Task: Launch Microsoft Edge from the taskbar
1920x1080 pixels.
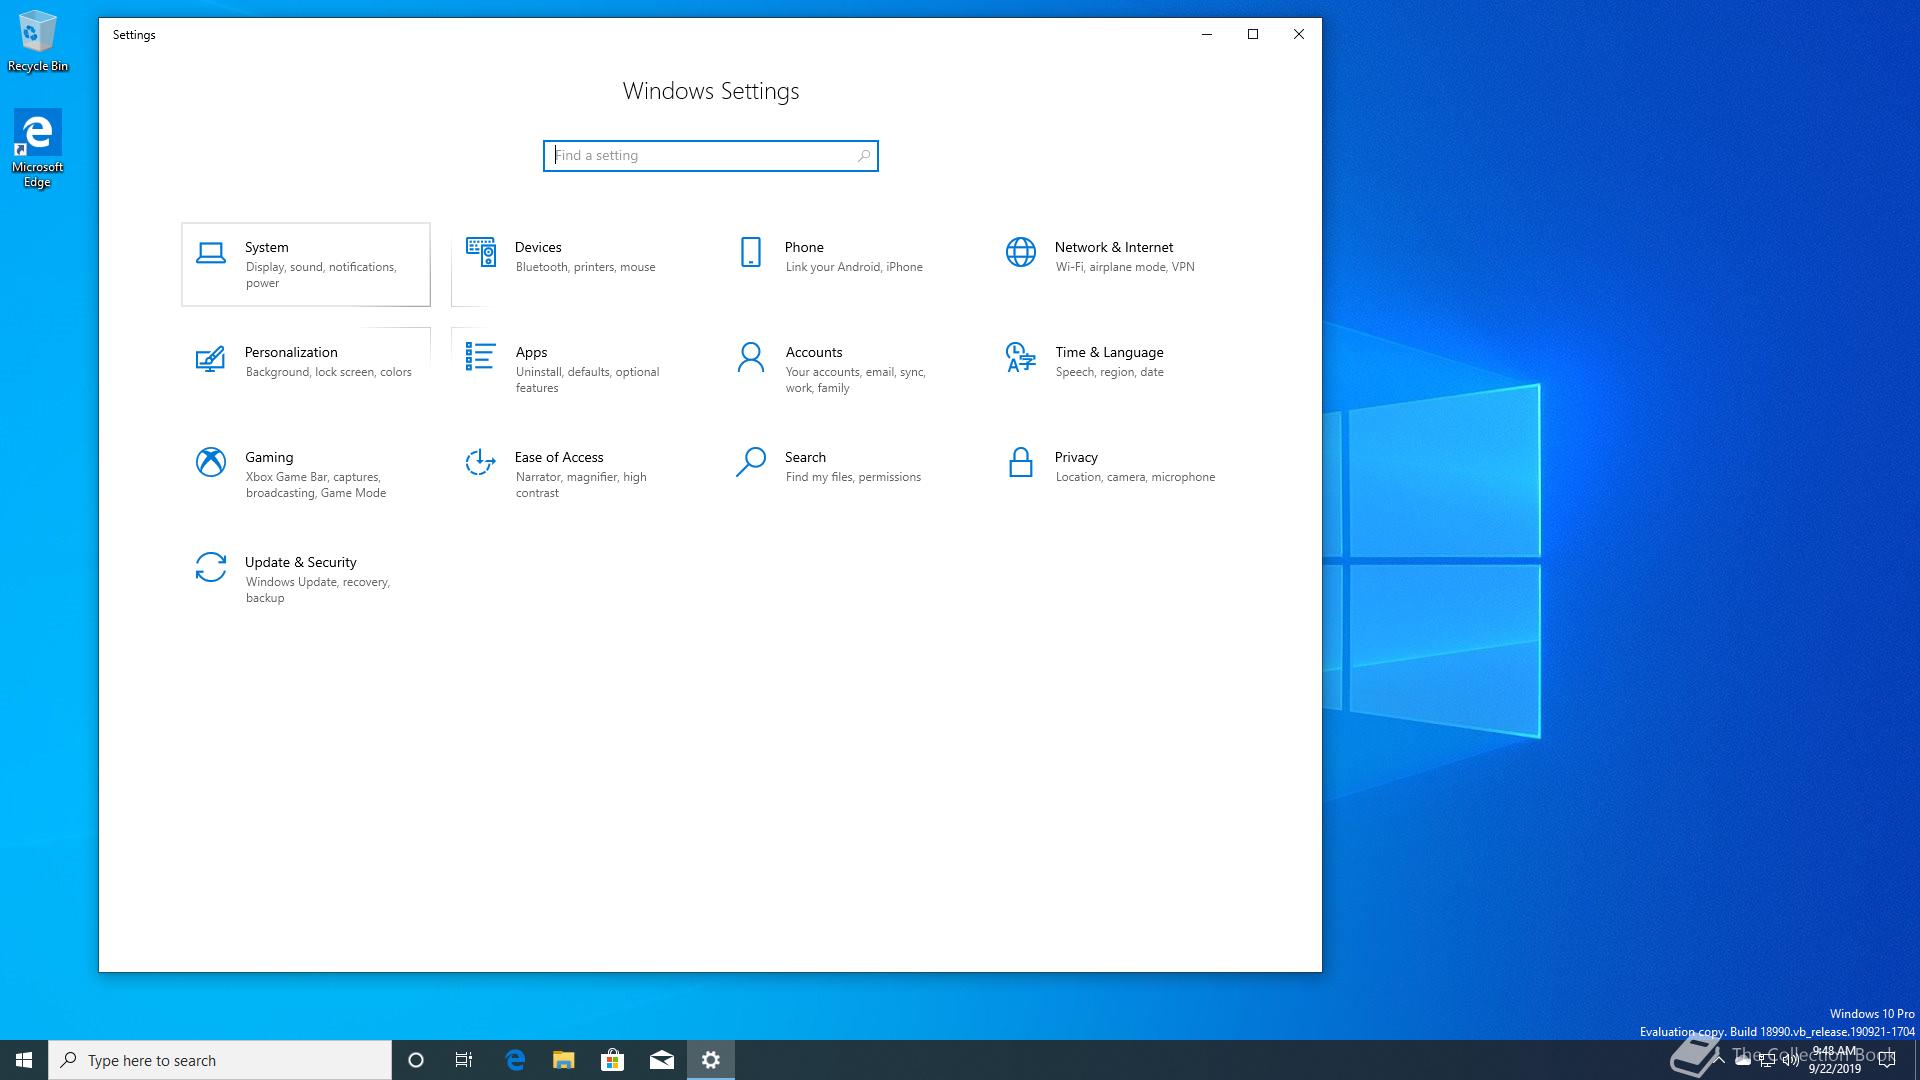Action: coord(515,1060)
